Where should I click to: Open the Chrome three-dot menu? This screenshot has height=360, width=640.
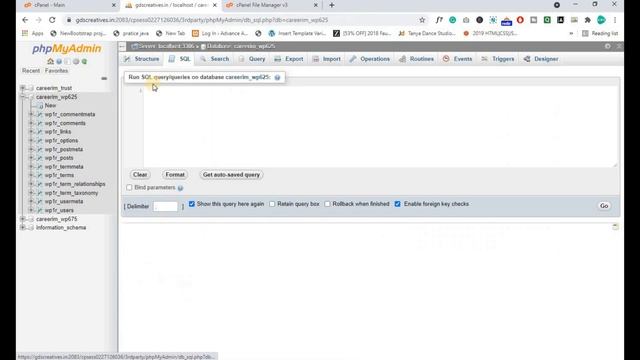coord(615,20)
